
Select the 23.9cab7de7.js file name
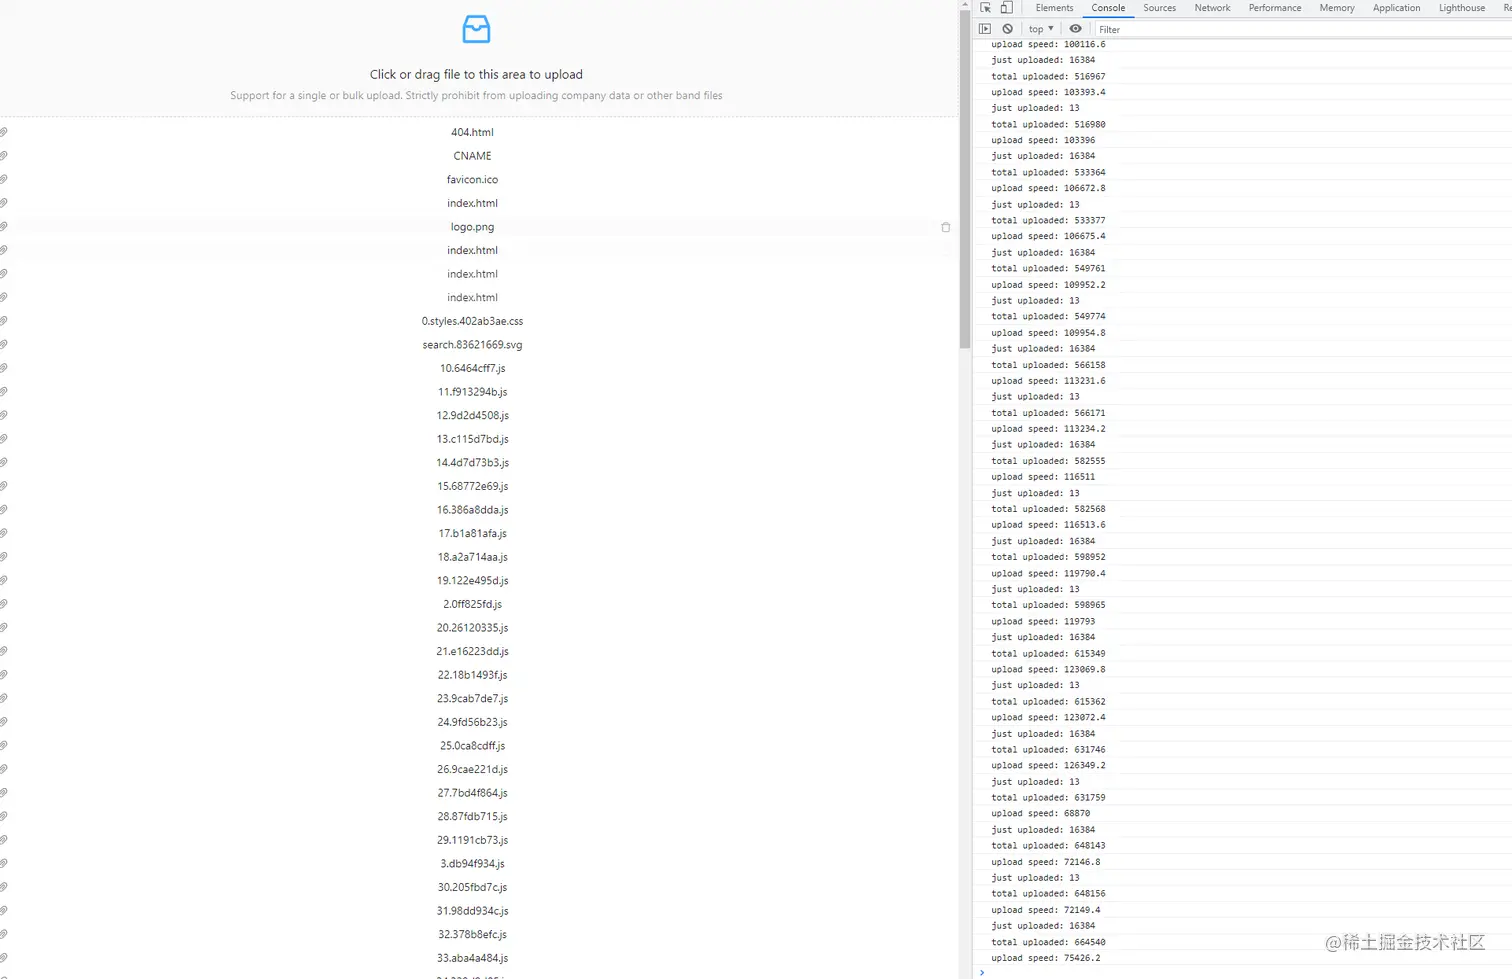pyautogui.click(x=472, y=698)
